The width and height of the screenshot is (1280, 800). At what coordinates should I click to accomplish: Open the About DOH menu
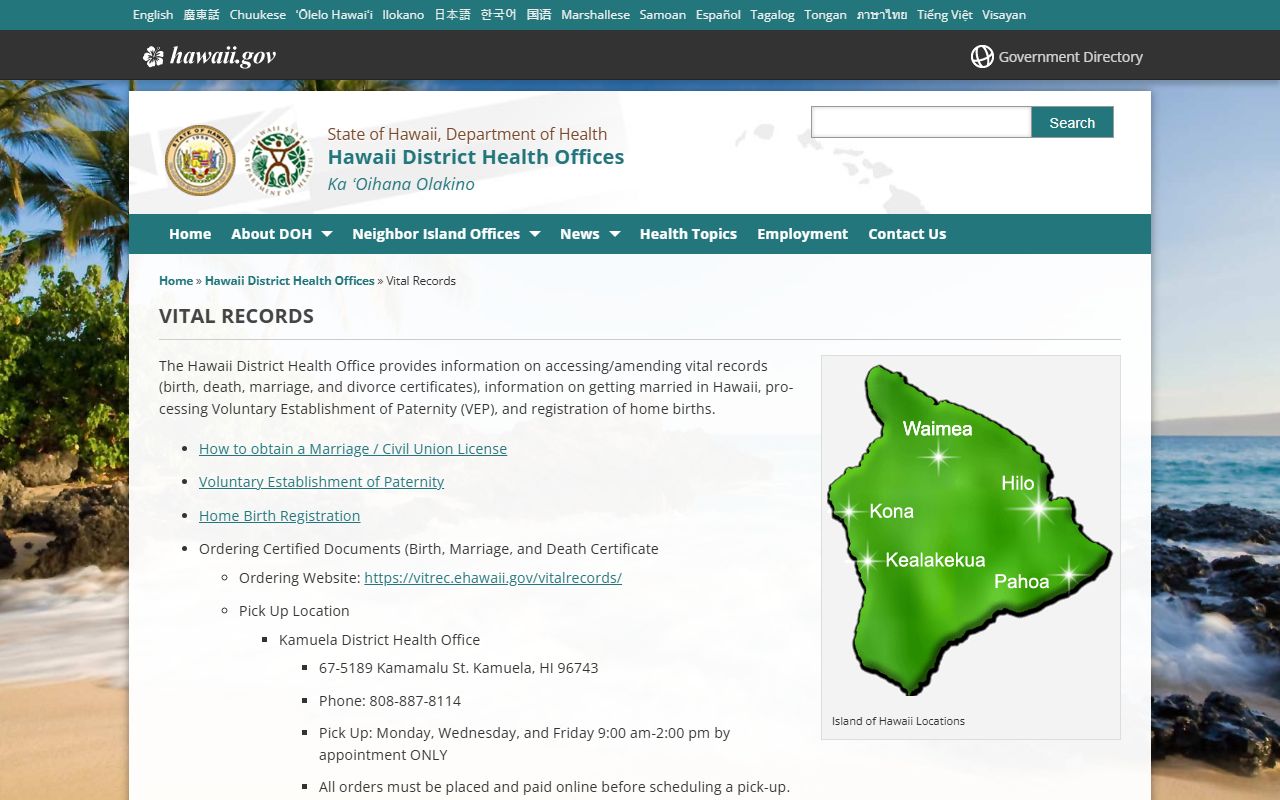[x=272, y=234]
